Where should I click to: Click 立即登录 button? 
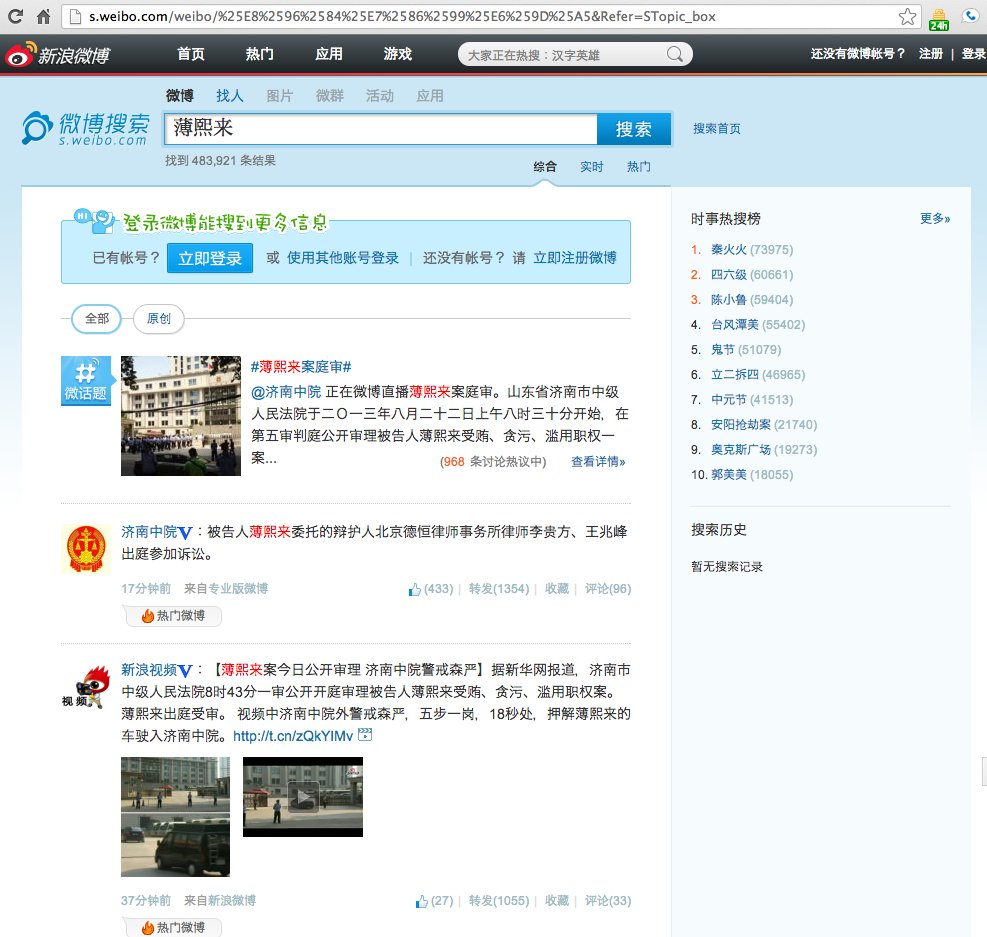click(x=210, y=258)
